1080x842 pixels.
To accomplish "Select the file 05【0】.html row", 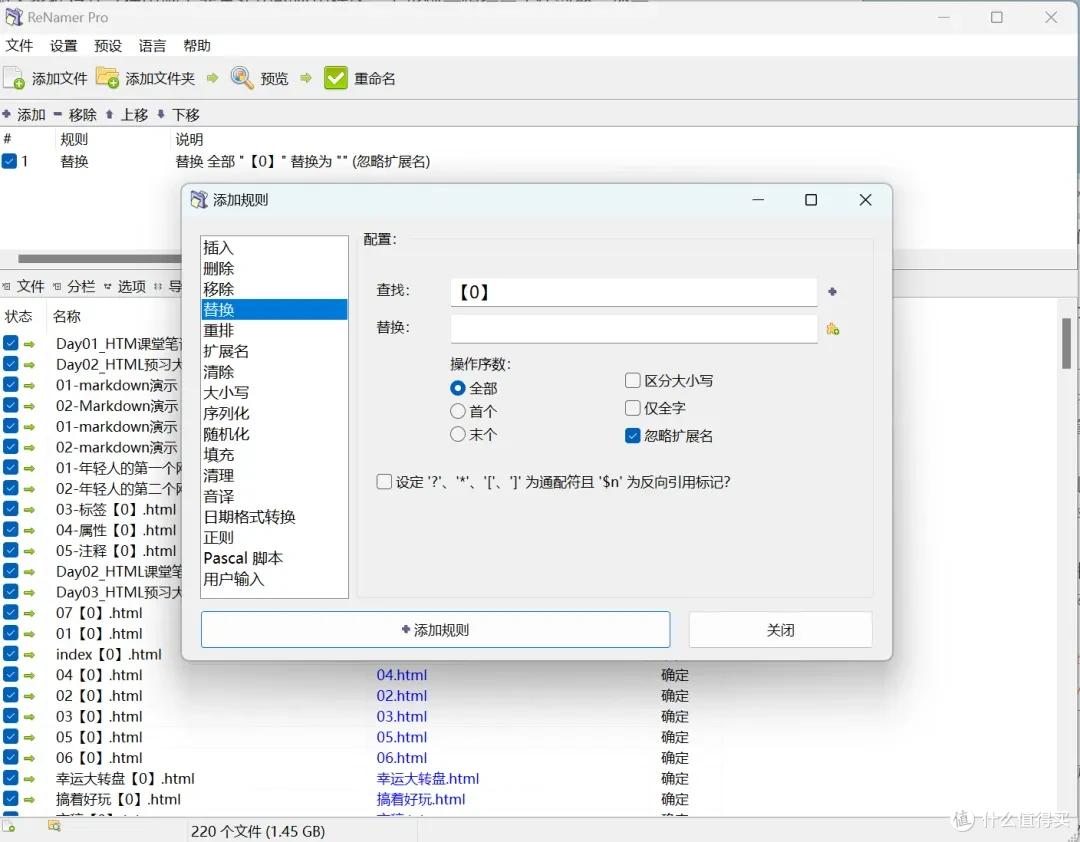I will click(x=99, y=737).
